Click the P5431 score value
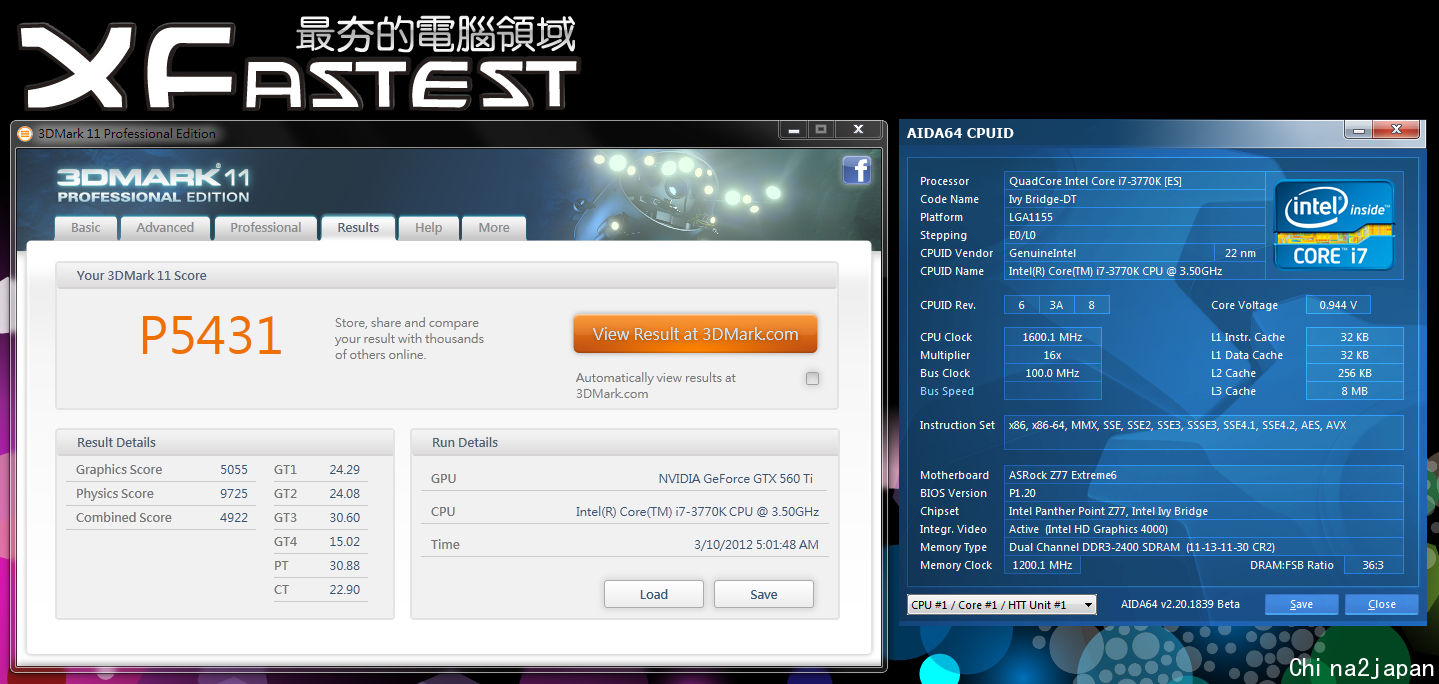The image size is (1439, 684). point(211,336)
